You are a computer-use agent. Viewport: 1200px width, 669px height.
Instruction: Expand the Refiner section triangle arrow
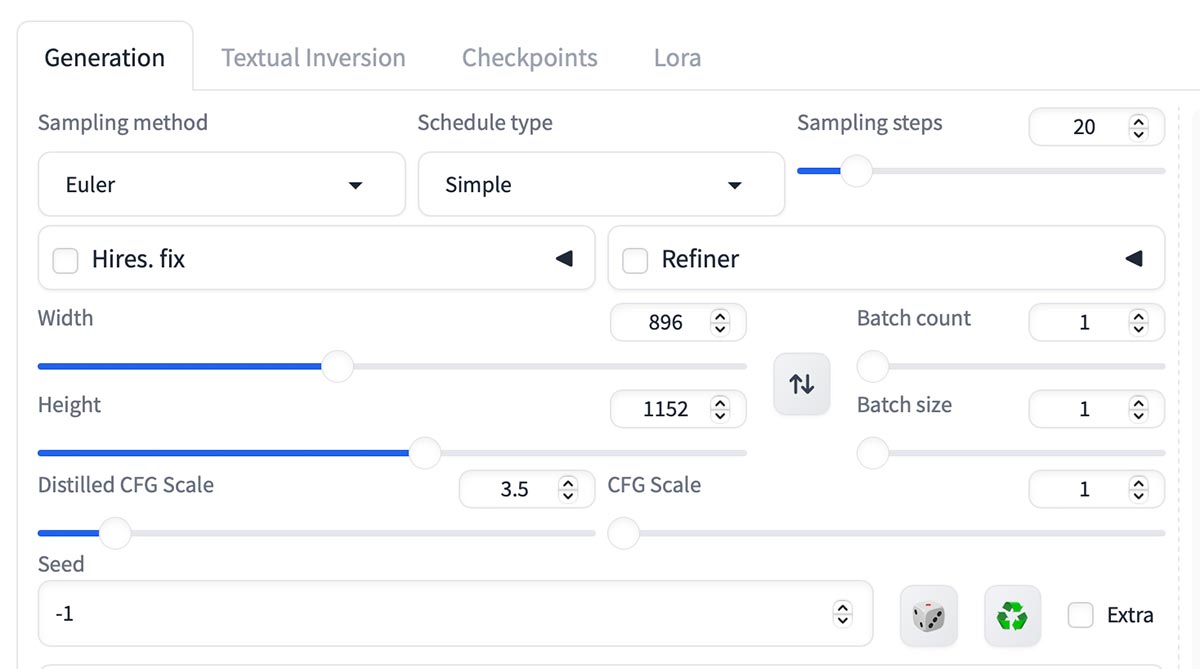pos(1133,259)
